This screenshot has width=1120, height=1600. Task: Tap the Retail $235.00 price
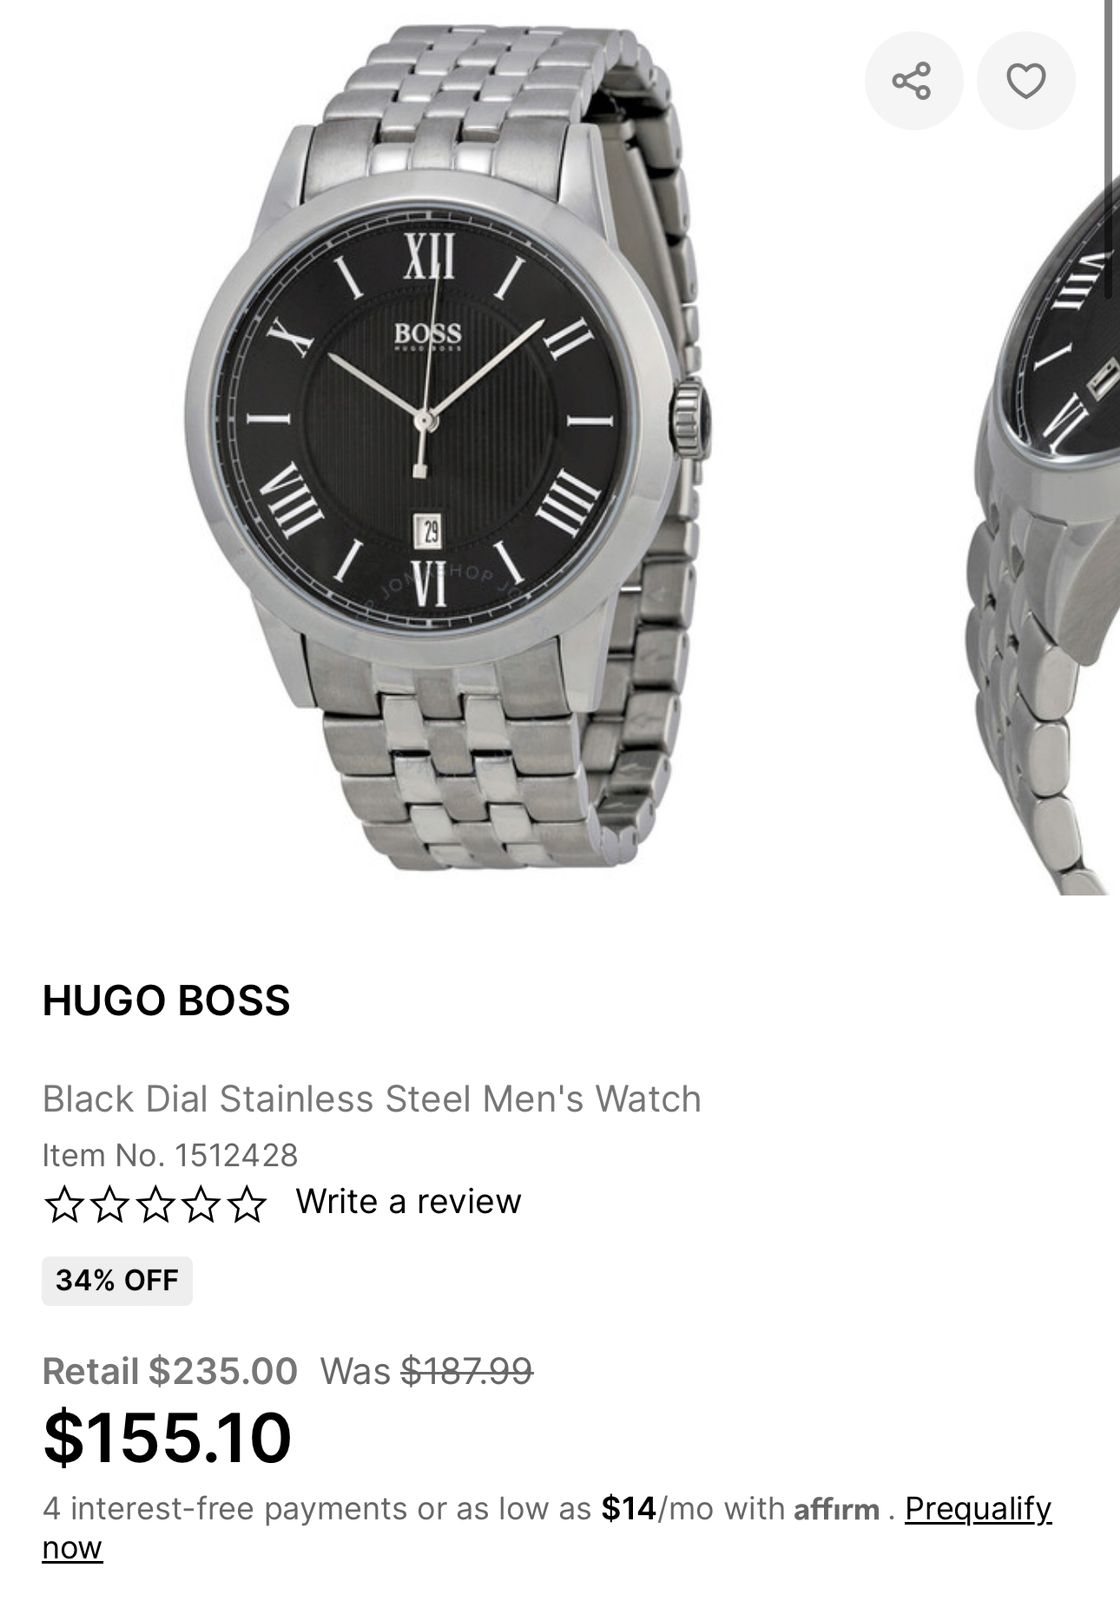[x=170, y=1370]
